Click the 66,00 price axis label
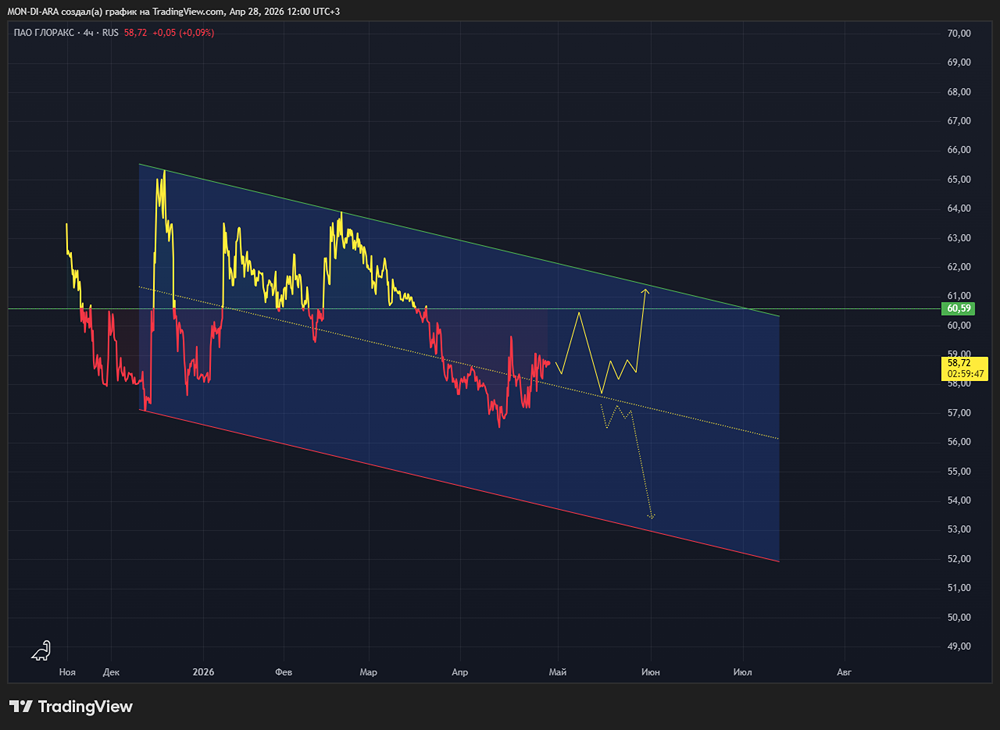 959,150
